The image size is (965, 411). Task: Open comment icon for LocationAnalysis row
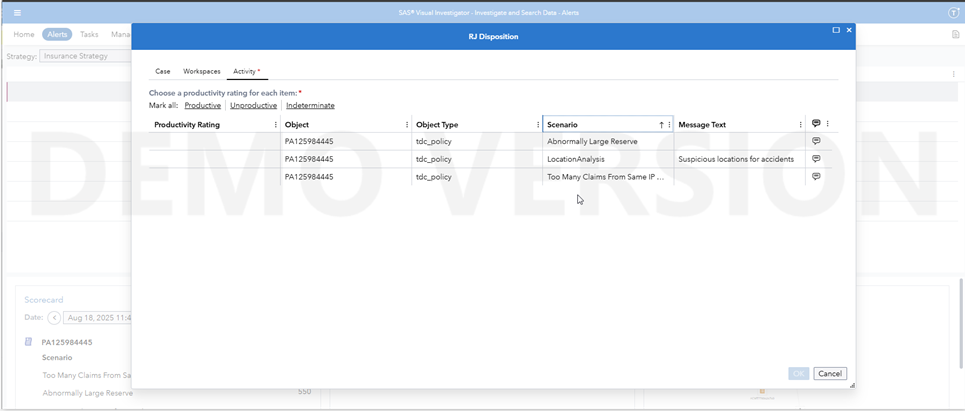point(816,159)
